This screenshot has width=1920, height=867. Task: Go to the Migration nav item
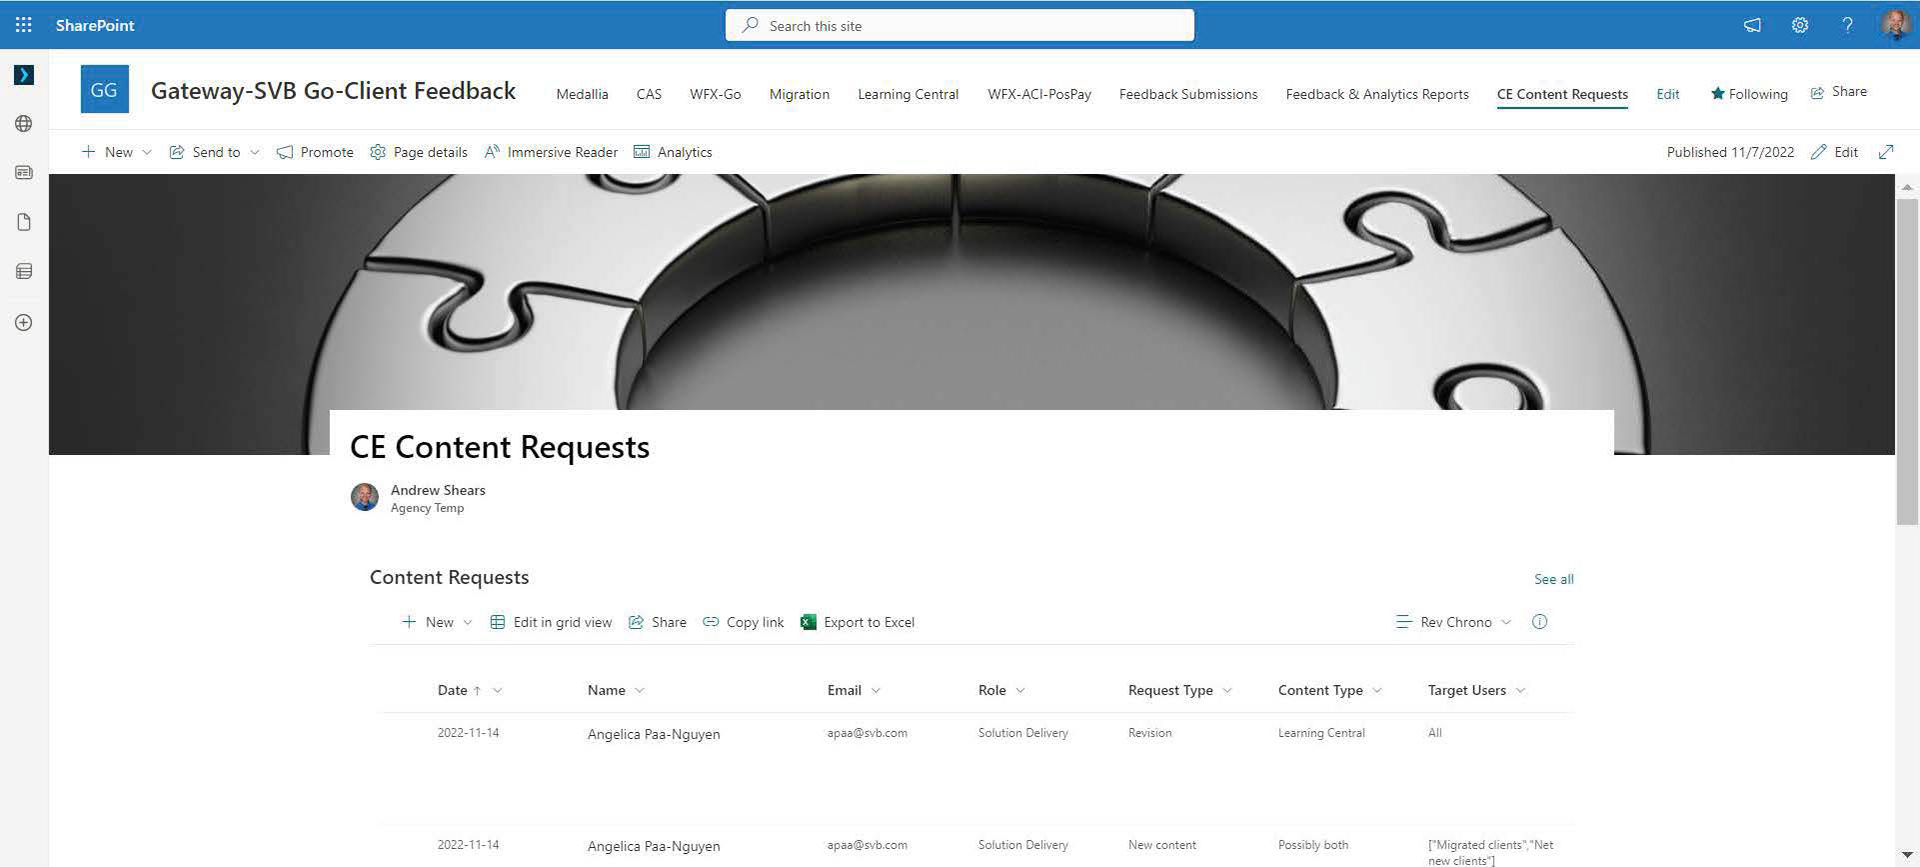[799, 94]
